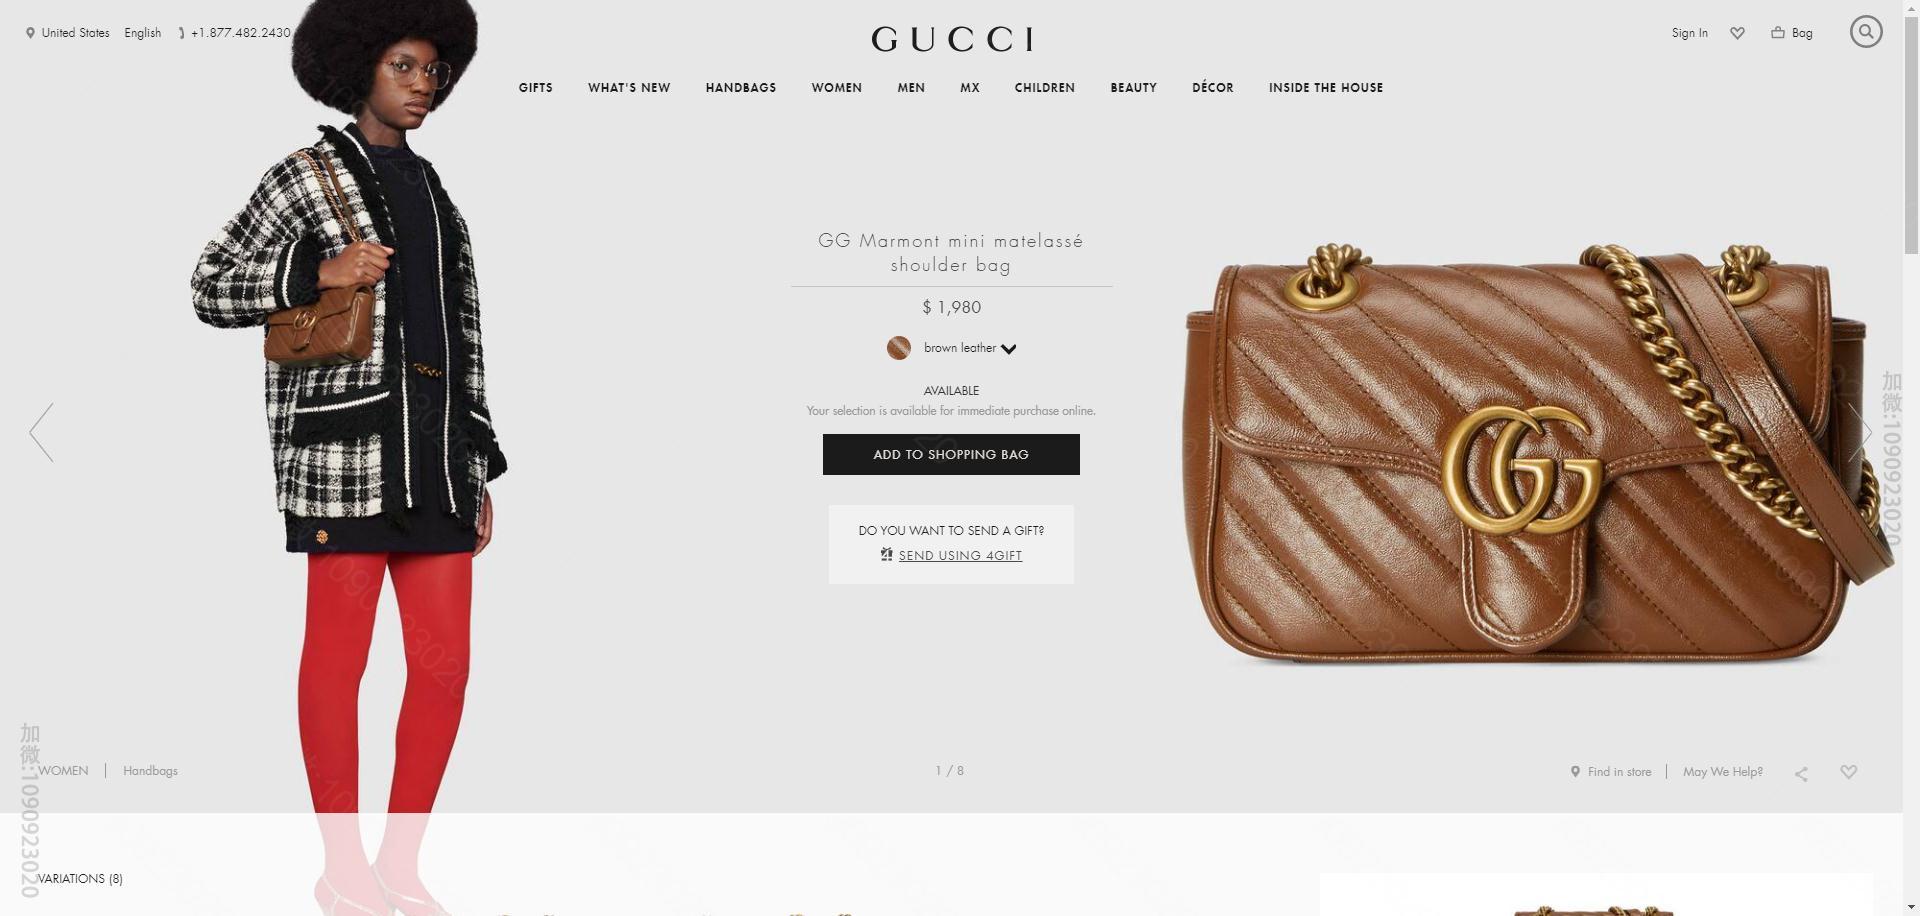Expand the brown leather color dropdown

click(1008, 349)
